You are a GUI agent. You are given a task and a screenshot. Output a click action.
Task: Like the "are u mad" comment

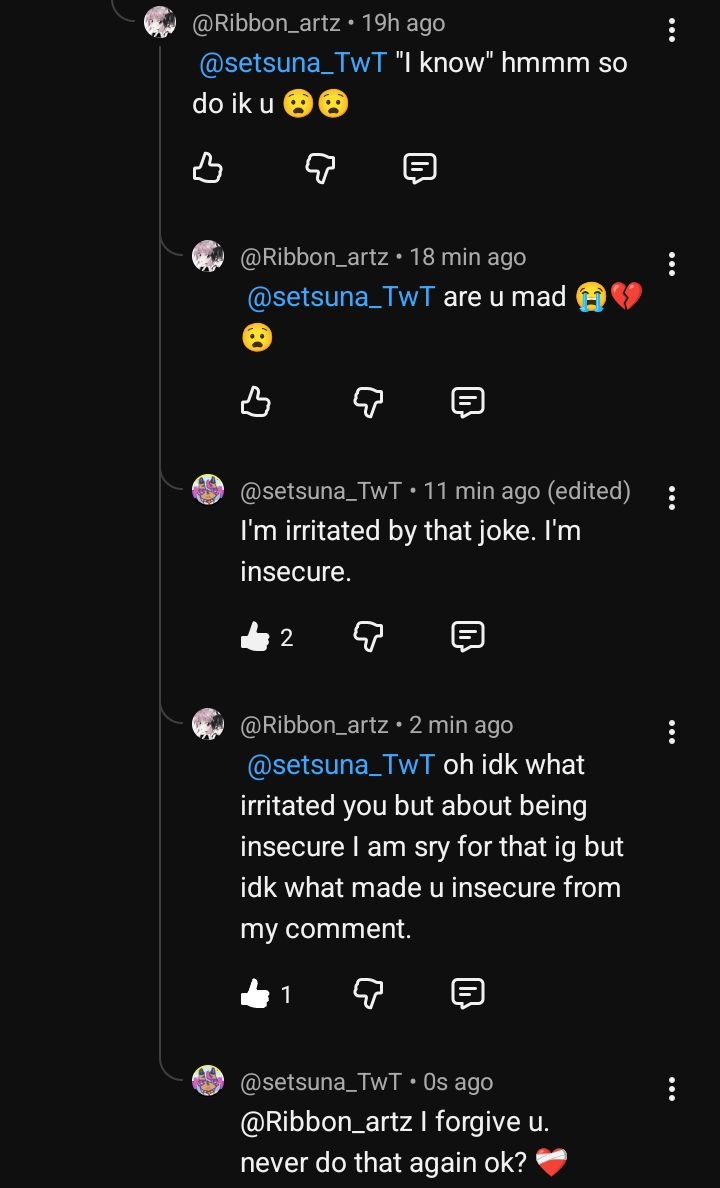click(x=256, y=402)
